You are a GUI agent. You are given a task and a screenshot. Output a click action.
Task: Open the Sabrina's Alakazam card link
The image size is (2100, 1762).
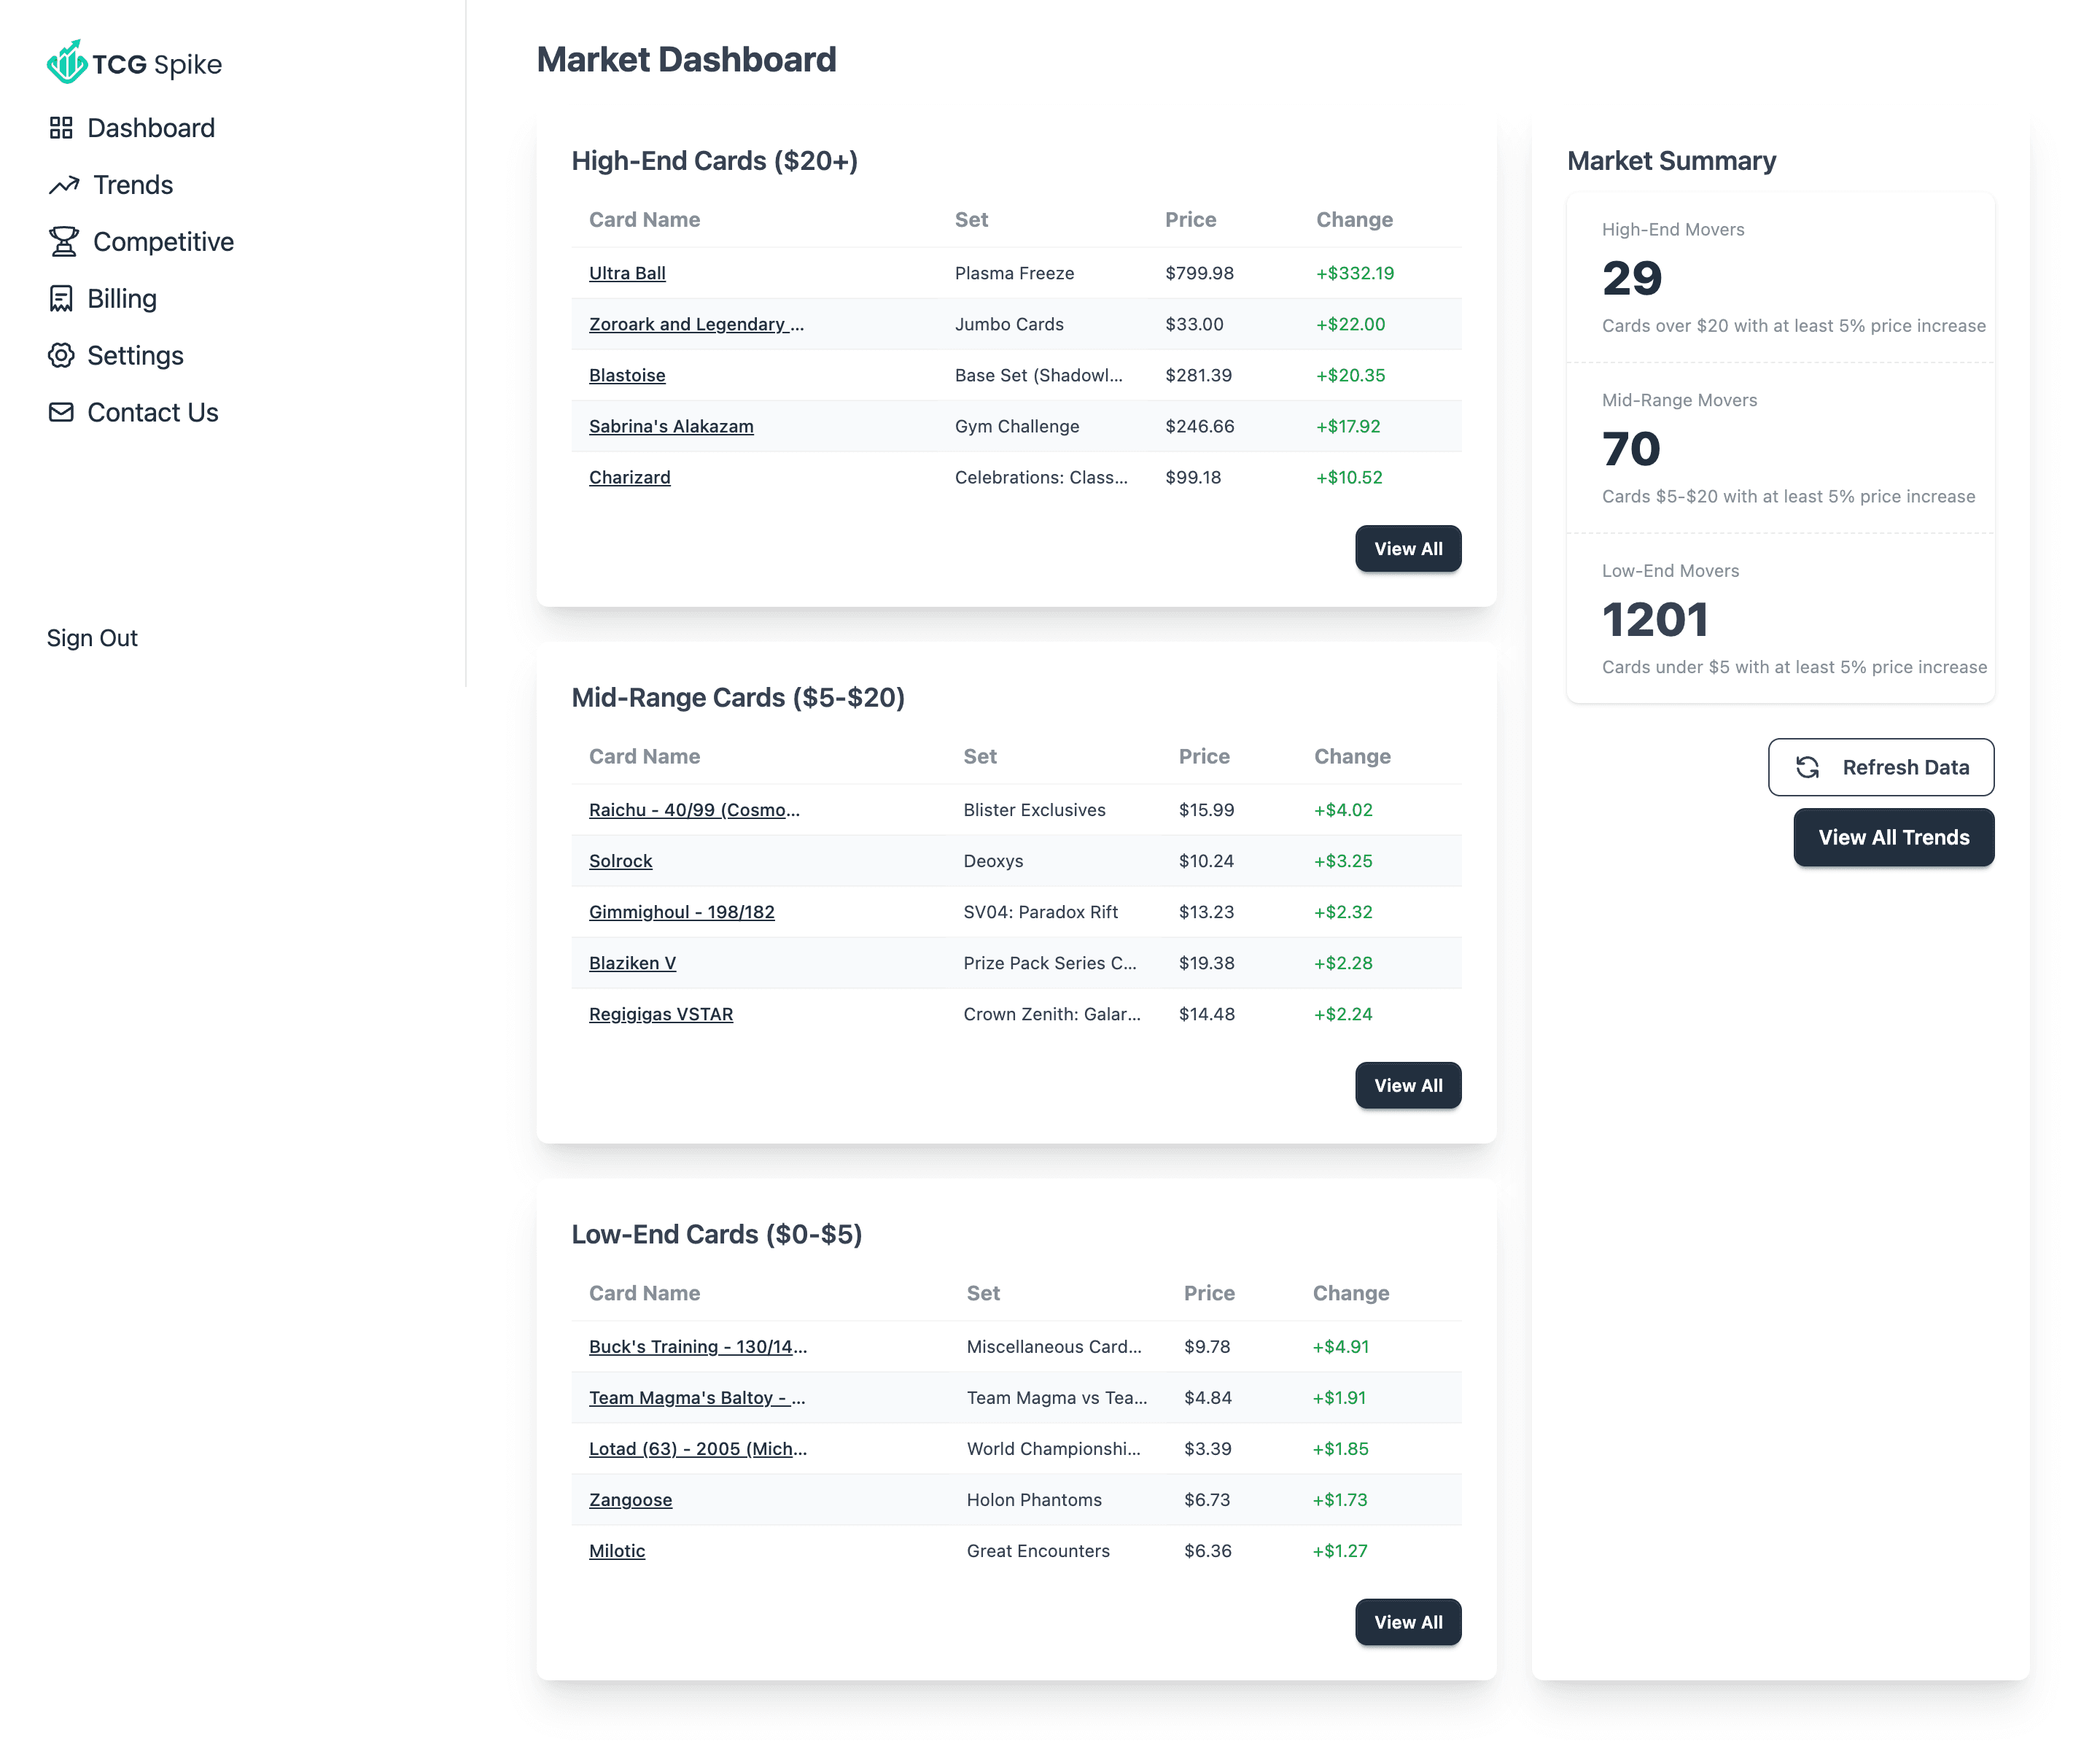[x=671, y=426]
